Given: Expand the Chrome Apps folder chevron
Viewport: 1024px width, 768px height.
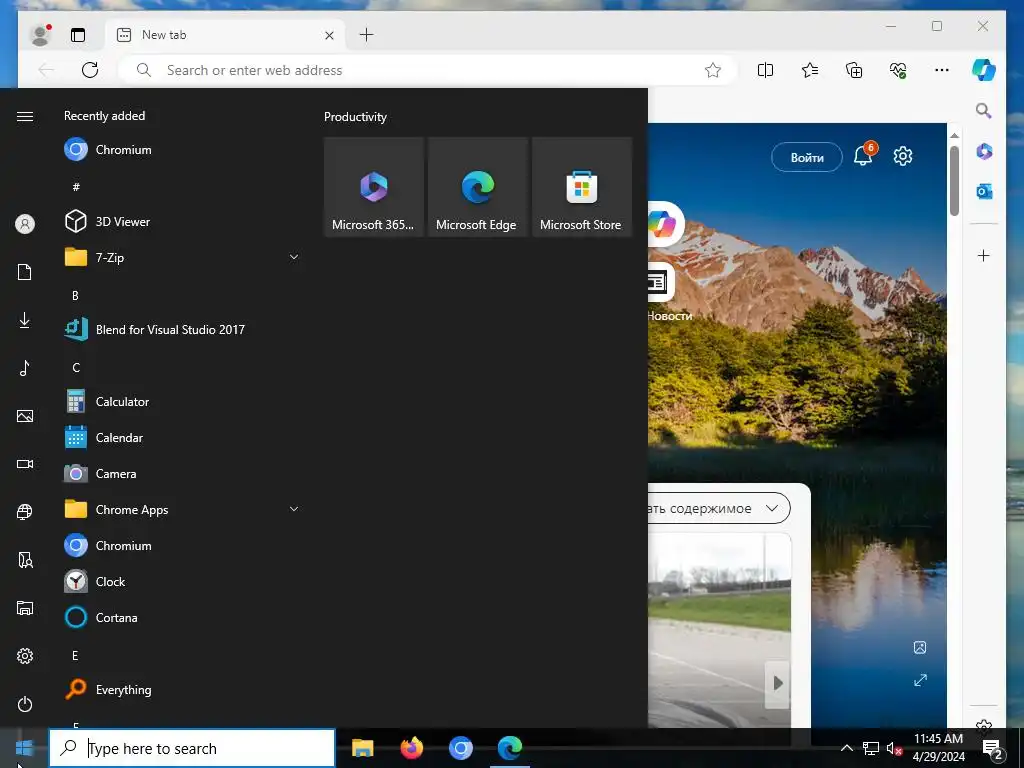Looking at the screenshot, I should point(294,509).
